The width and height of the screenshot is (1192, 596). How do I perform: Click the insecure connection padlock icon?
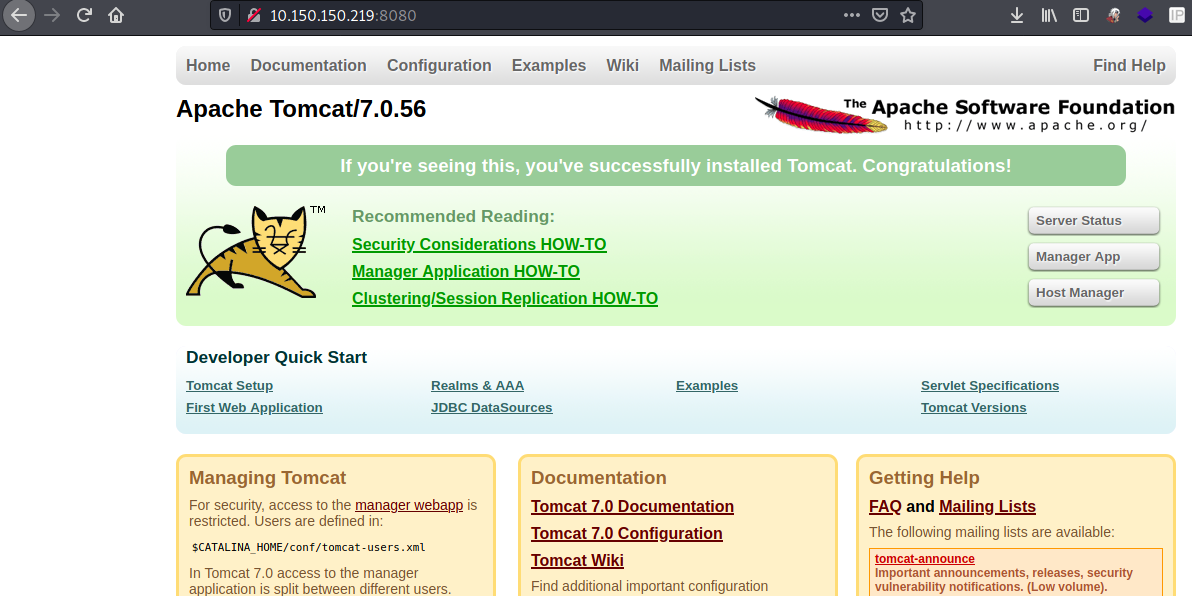point(254,15)
